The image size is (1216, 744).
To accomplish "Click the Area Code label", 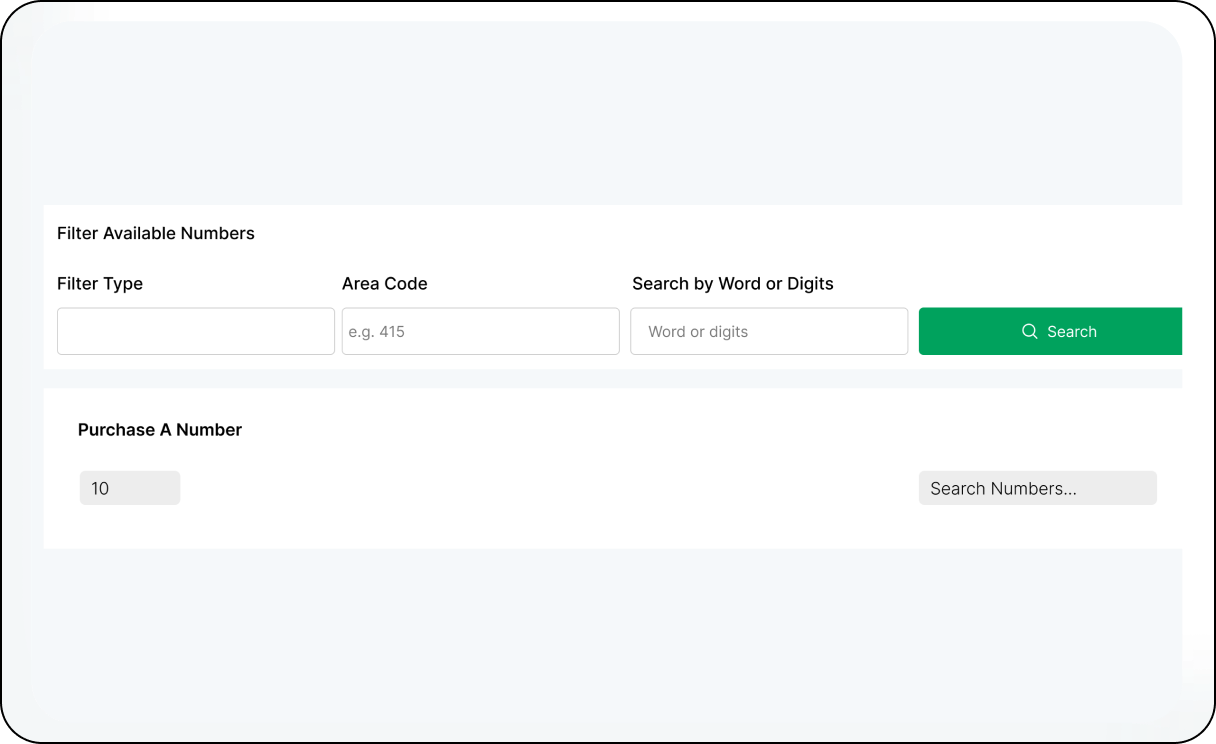I will [384, 284].
